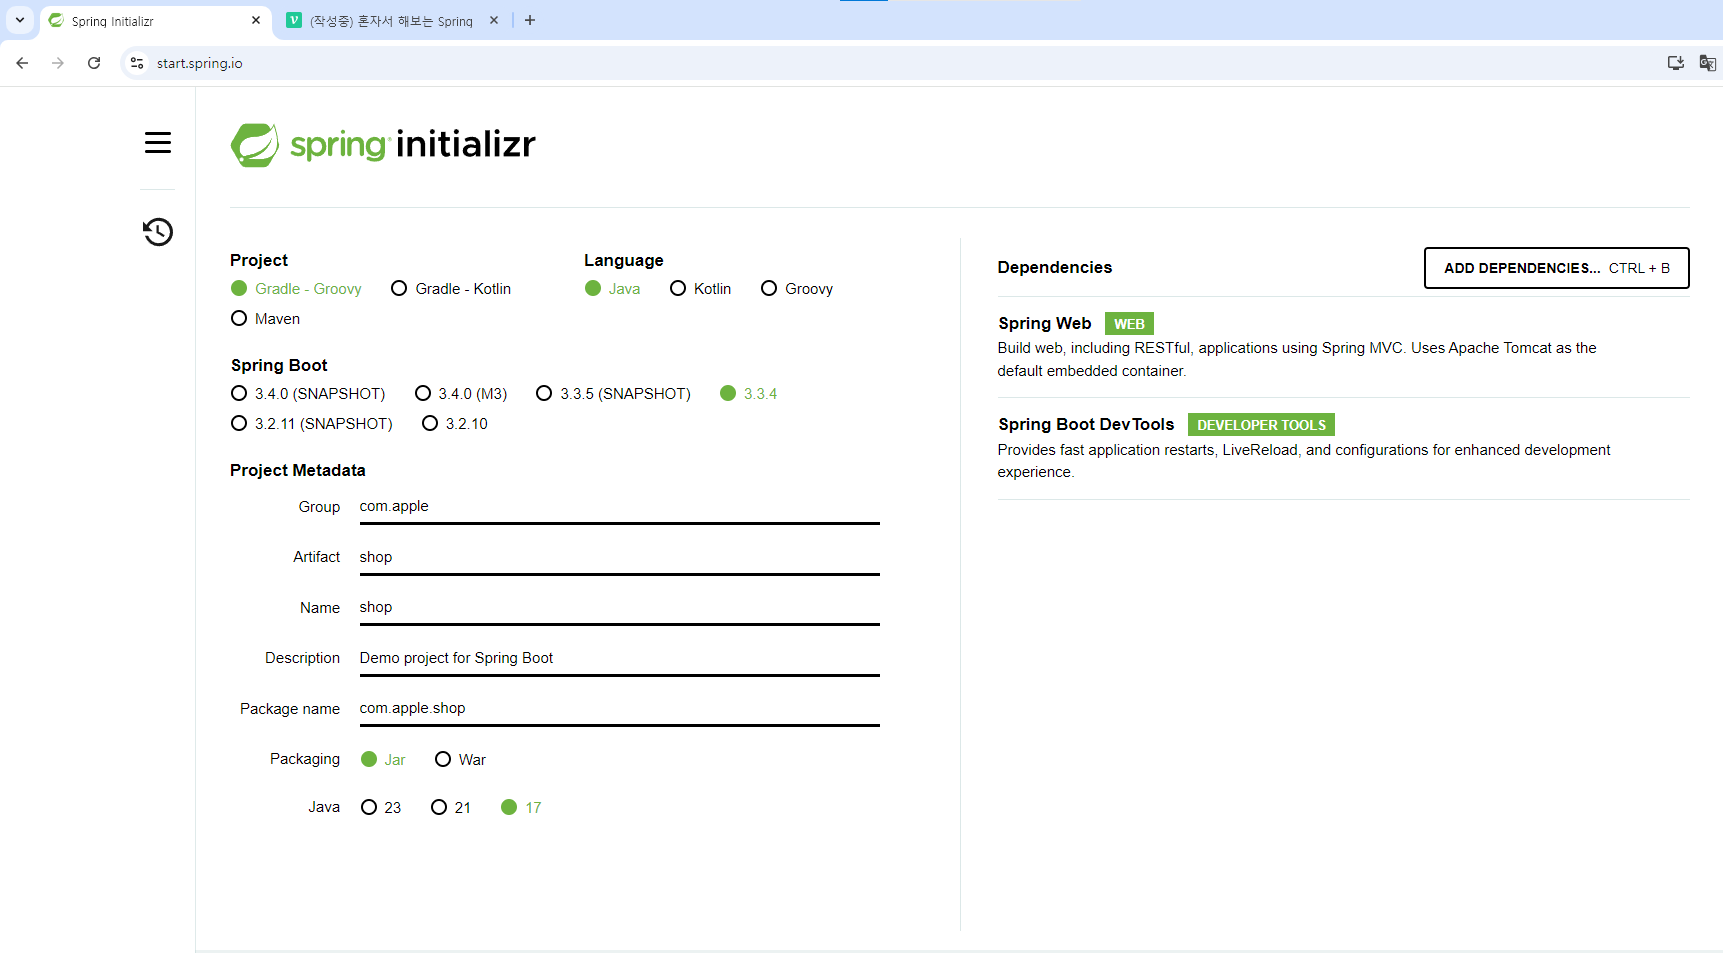The height and width of the screenshot is (953, 1723).
Task: Select Java version 23
Action: click(381, 808)
